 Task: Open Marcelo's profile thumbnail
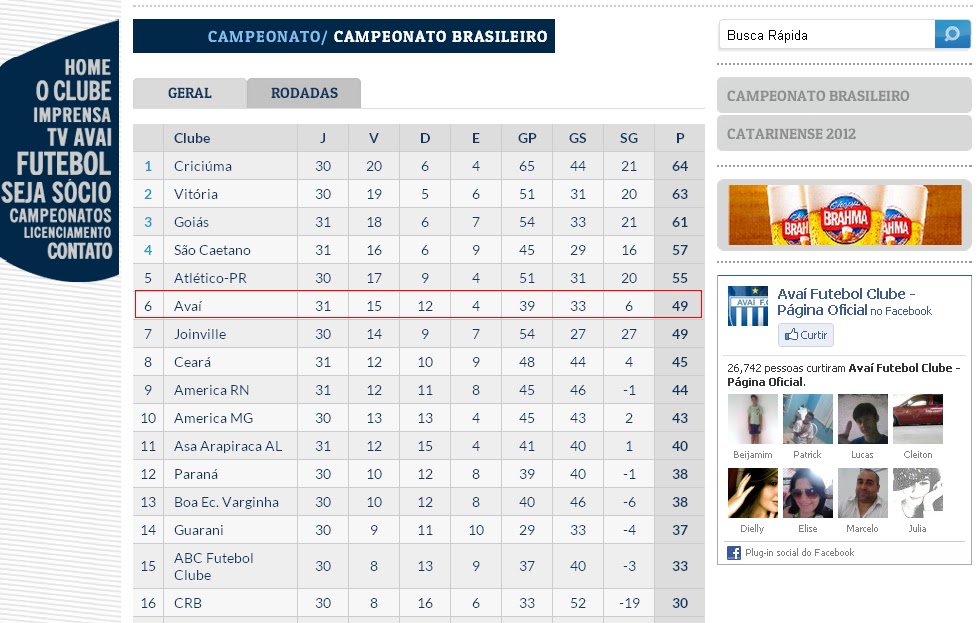tap(862, 493)
